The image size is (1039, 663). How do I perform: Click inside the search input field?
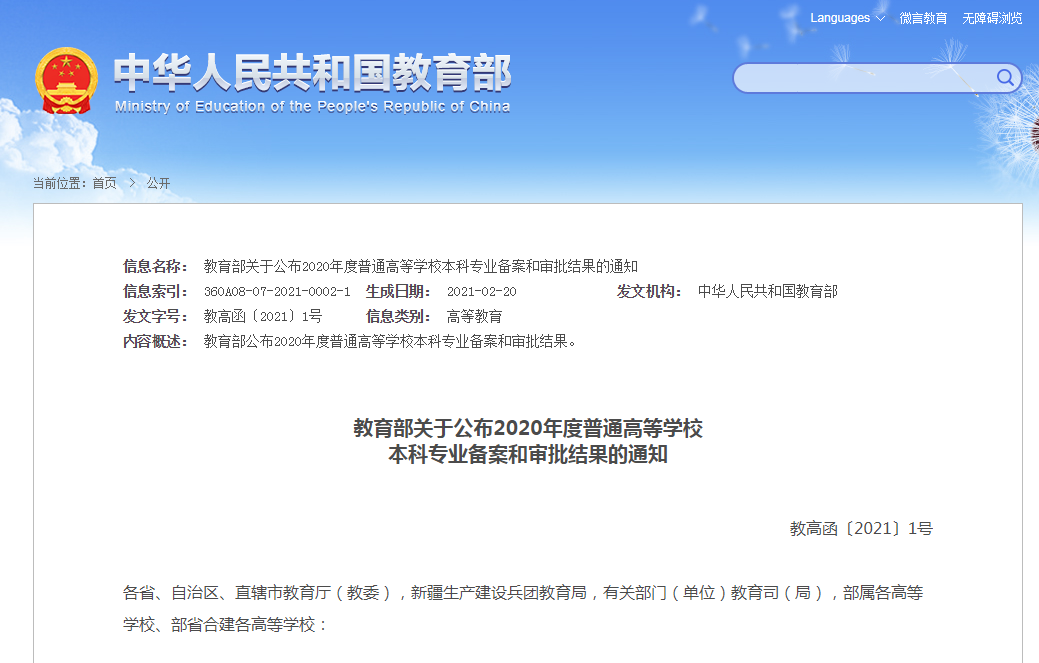pyautogui.click(x=860, y=77)
